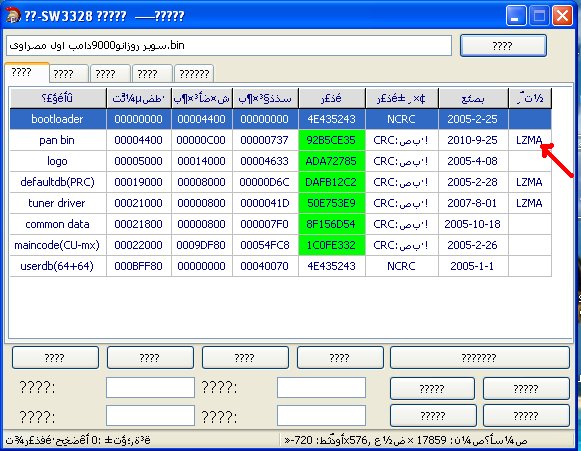Image resolution: width=581 pixels, height=451 pixels.
Task: Select the bootloader row in the table
Action: pyautogui.click(x=280, y=119)
